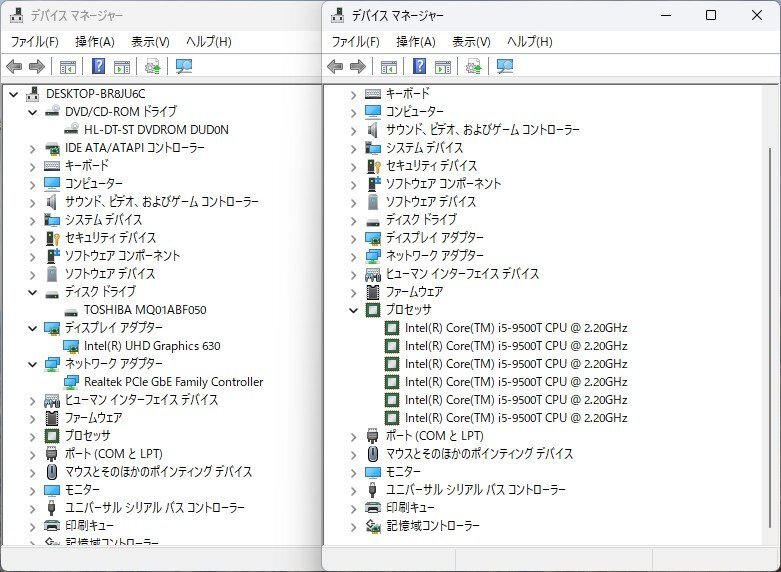781x572 pixels.
Task: Select システム デバイス in left window
Action: (x=104, y=220)
